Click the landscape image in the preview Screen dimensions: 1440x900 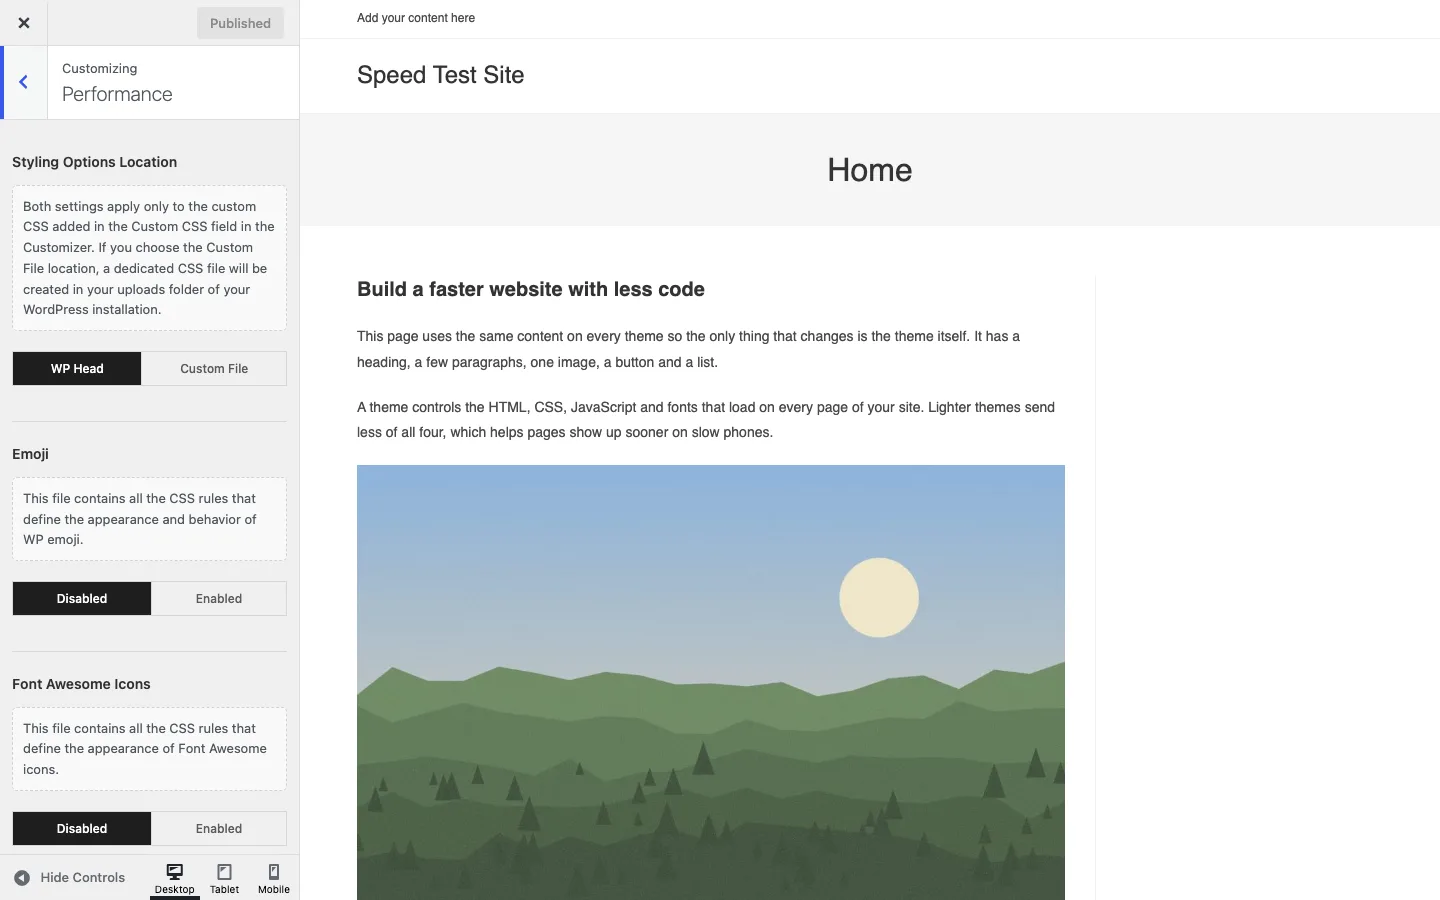(711, 682)
